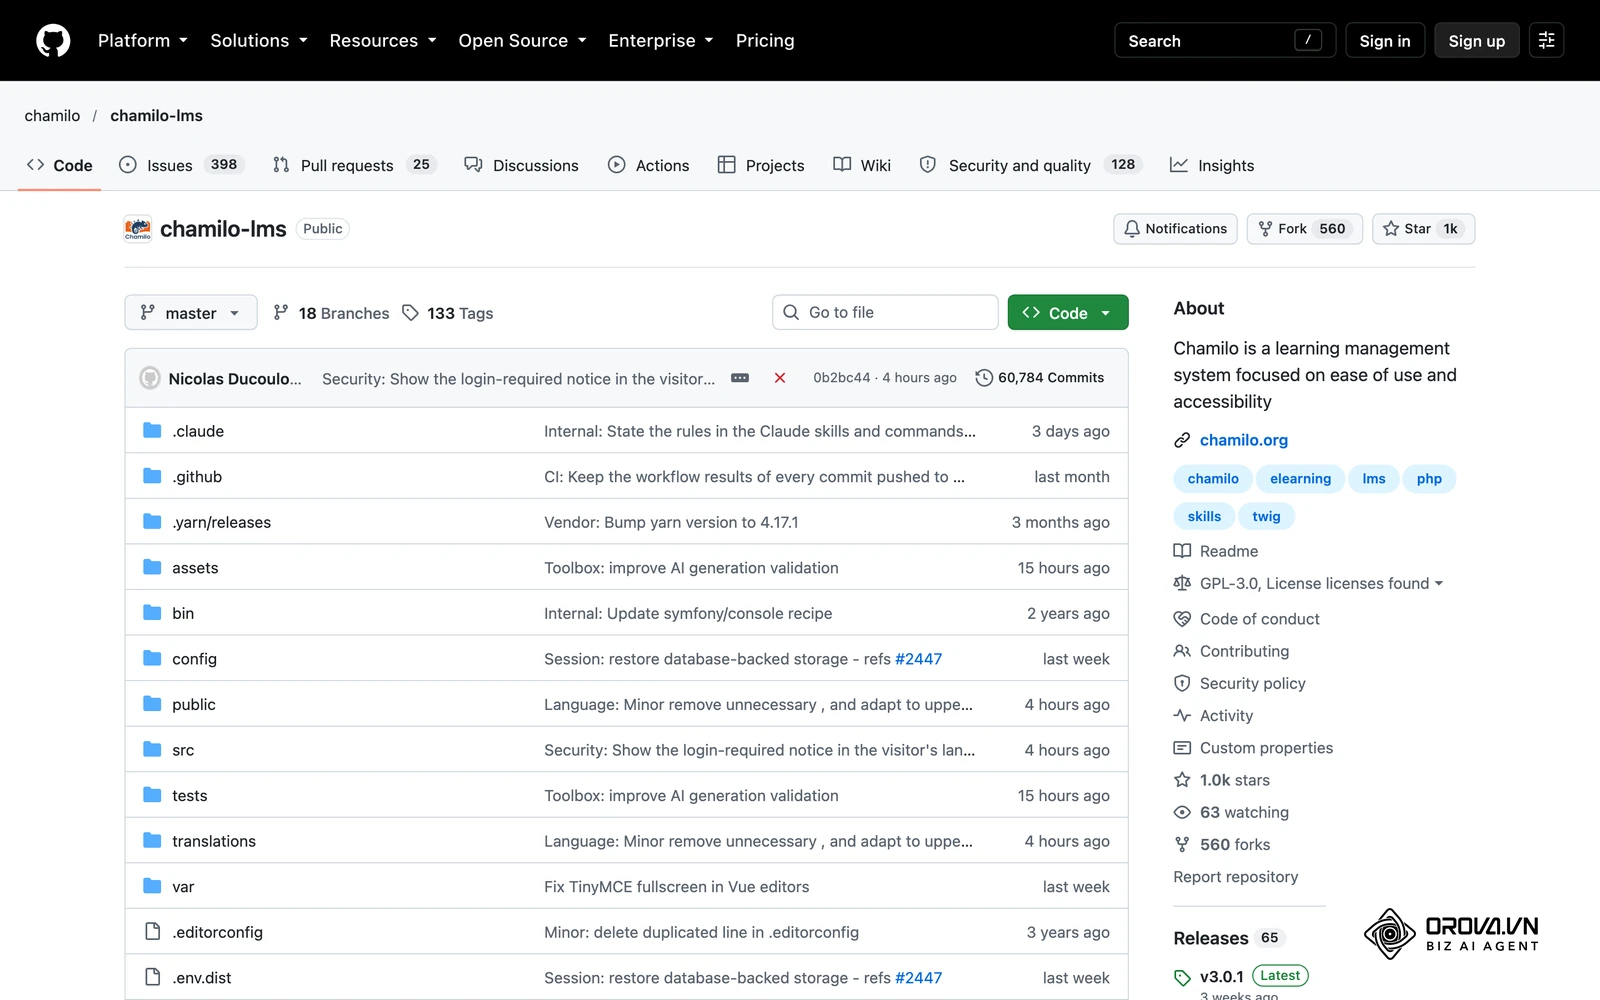Click the Sign up button
Screen dimensions: 1600x1000
pyautogui.click(x=1477, y=41)
